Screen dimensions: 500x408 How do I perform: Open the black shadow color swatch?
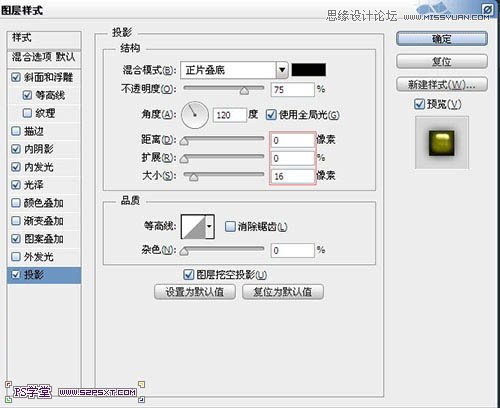309,70
